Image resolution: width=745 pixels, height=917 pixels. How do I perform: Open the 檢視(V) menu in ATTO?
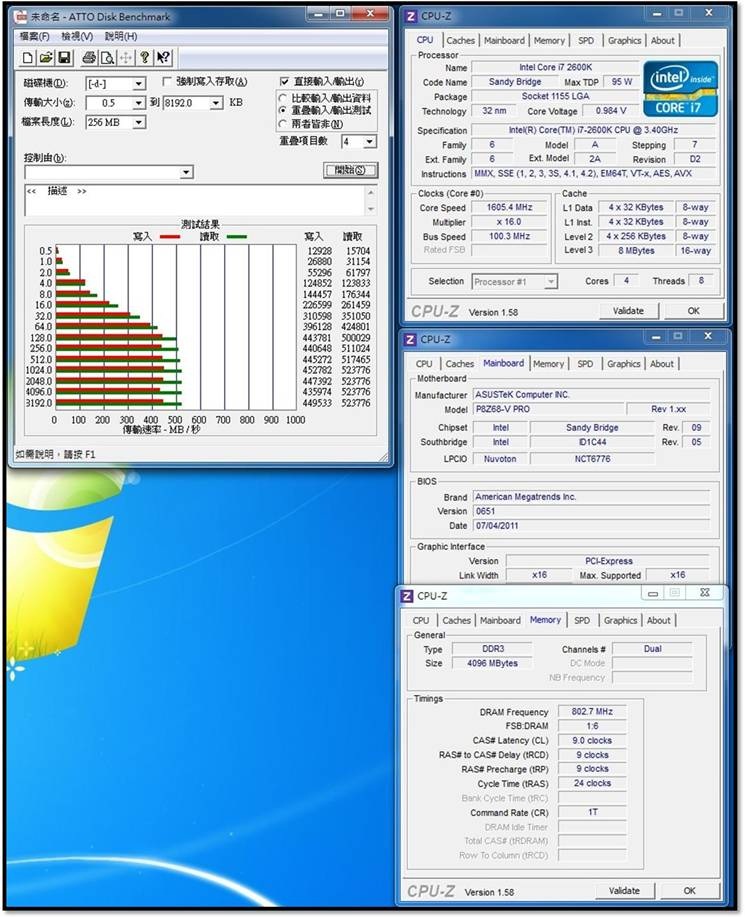click(77, 36)
